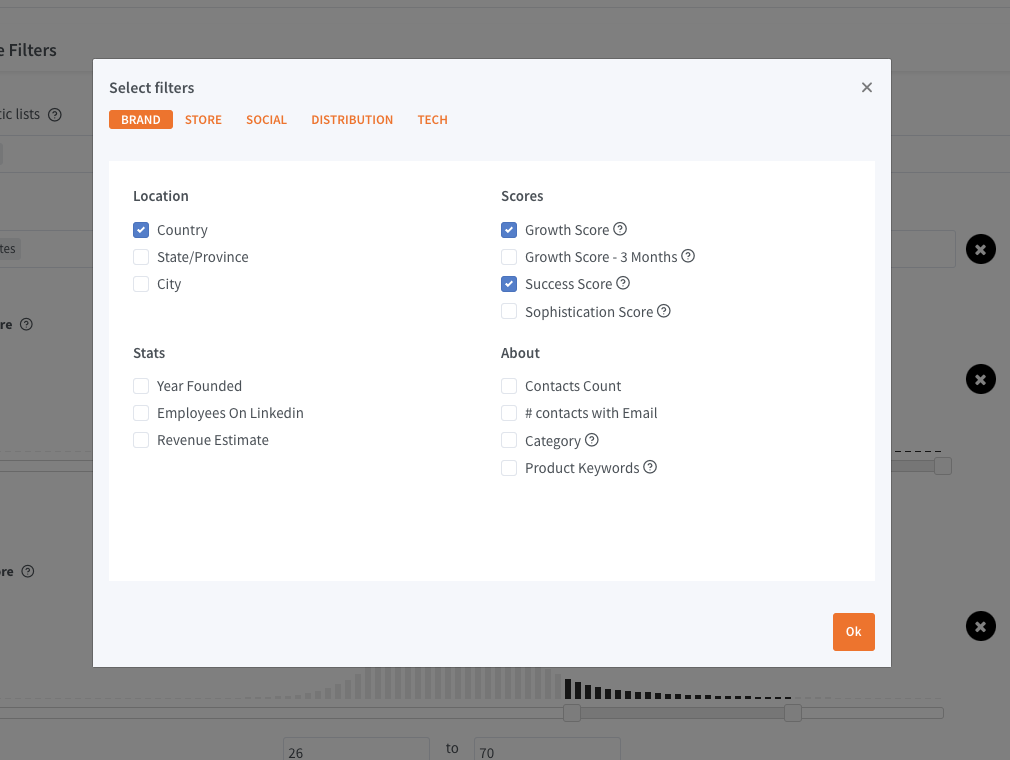Screen dimensions: 1010x760
Task: Click help icon next to Growth Score
Action: (620, 229)
